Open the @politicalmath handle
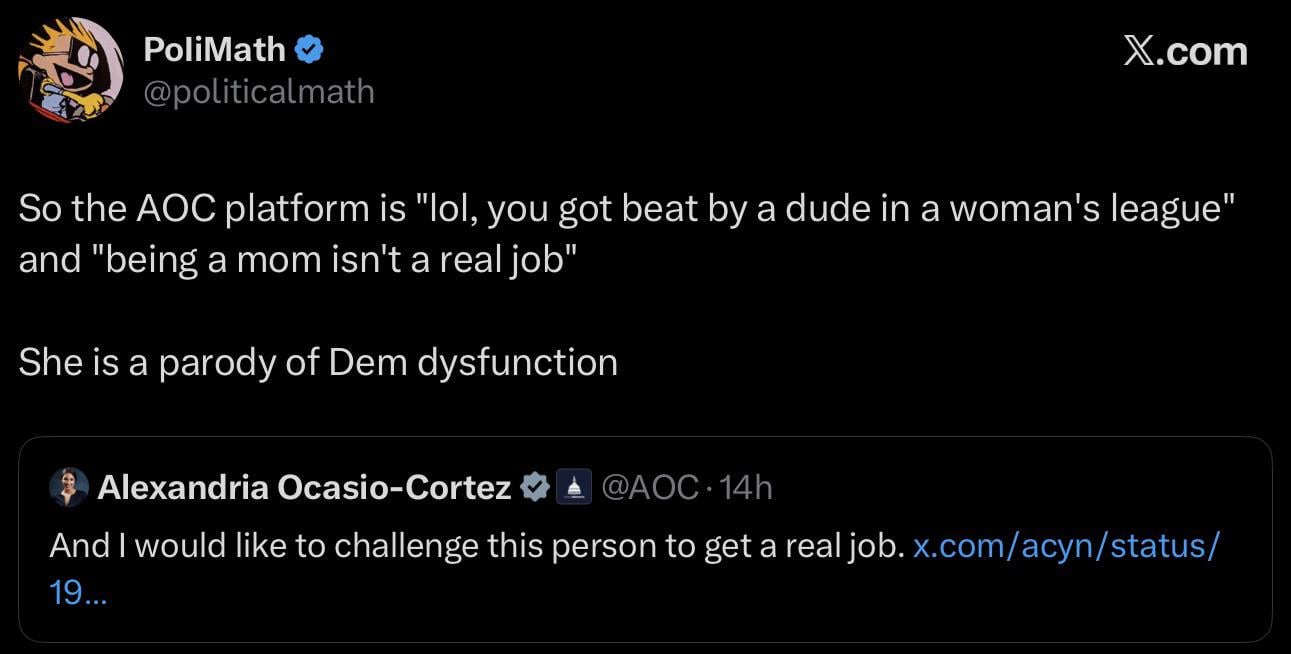The height and width of the screenshot is (654, 1291). (x=259, y=92)
